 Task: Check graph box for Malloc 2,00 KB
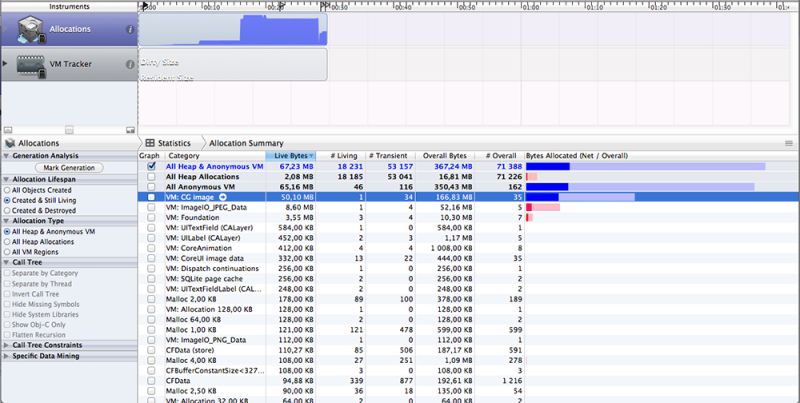click(151, 299)
